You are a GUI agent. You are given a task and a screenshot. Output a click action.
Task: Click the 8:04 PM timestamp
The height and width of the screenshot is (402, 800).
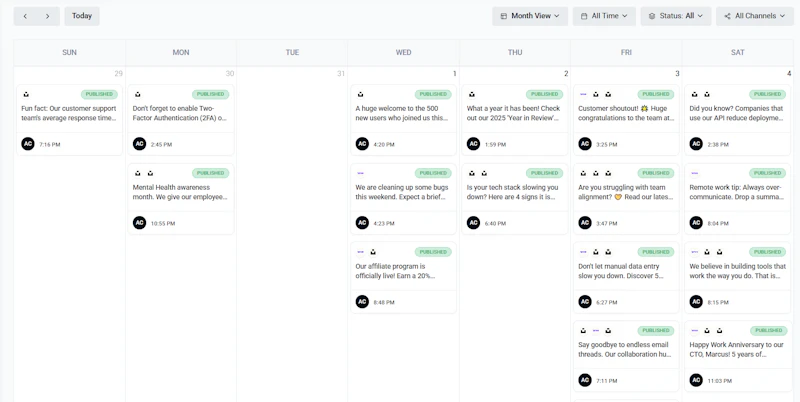click(718, 223)
